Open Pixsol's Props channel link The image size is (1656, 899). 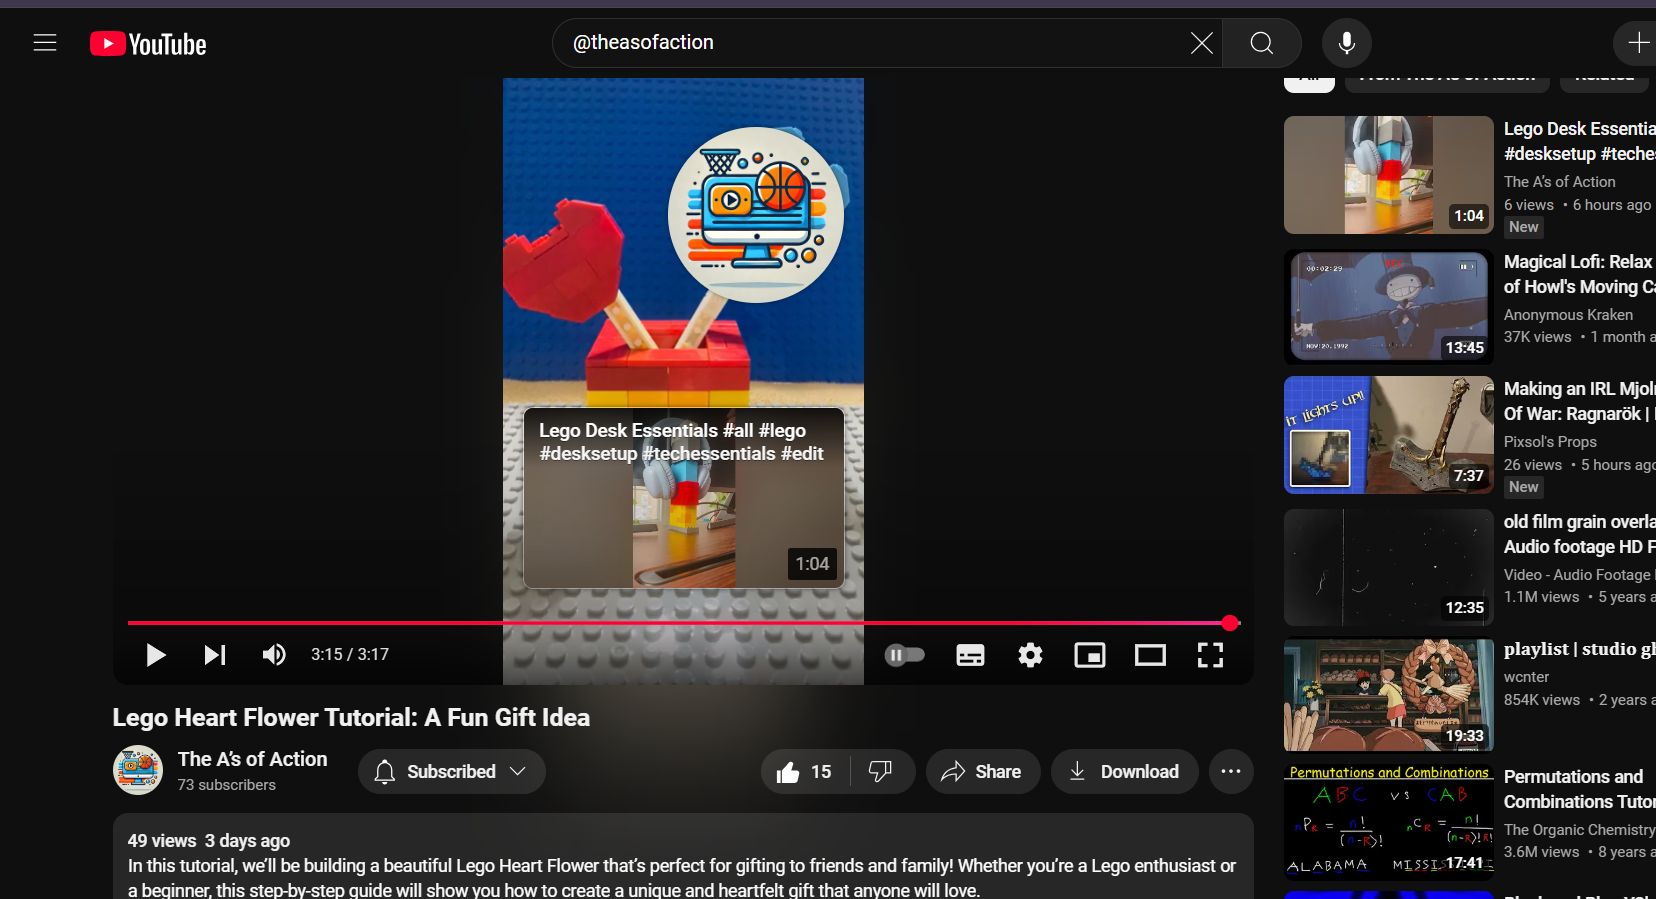[1550, 442]
